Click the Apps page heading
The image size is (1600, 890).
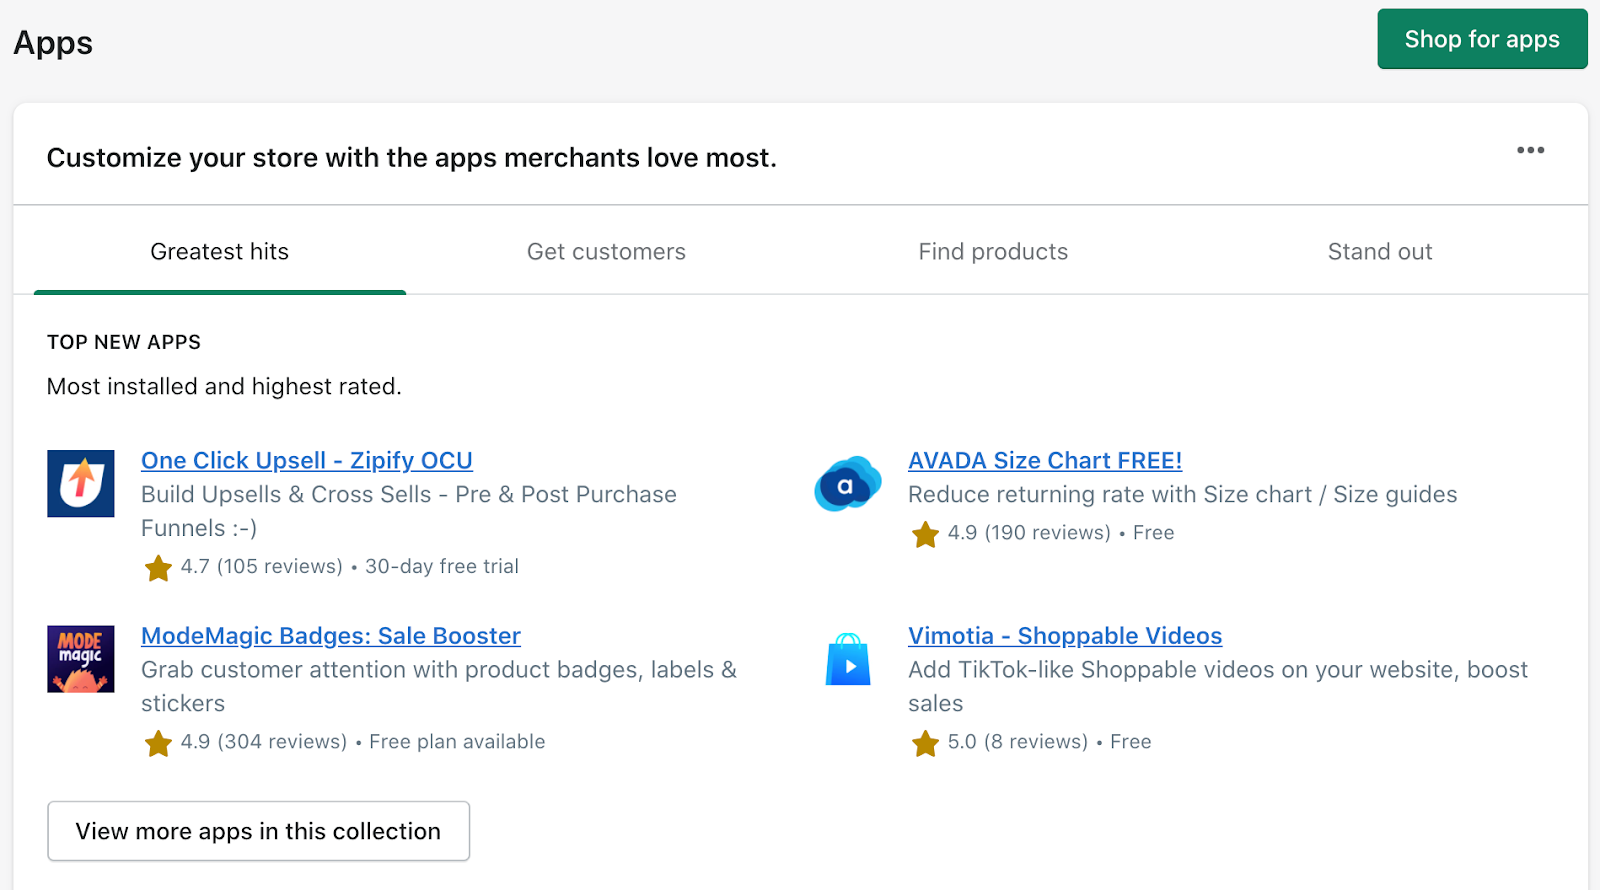tap(53, 43)
